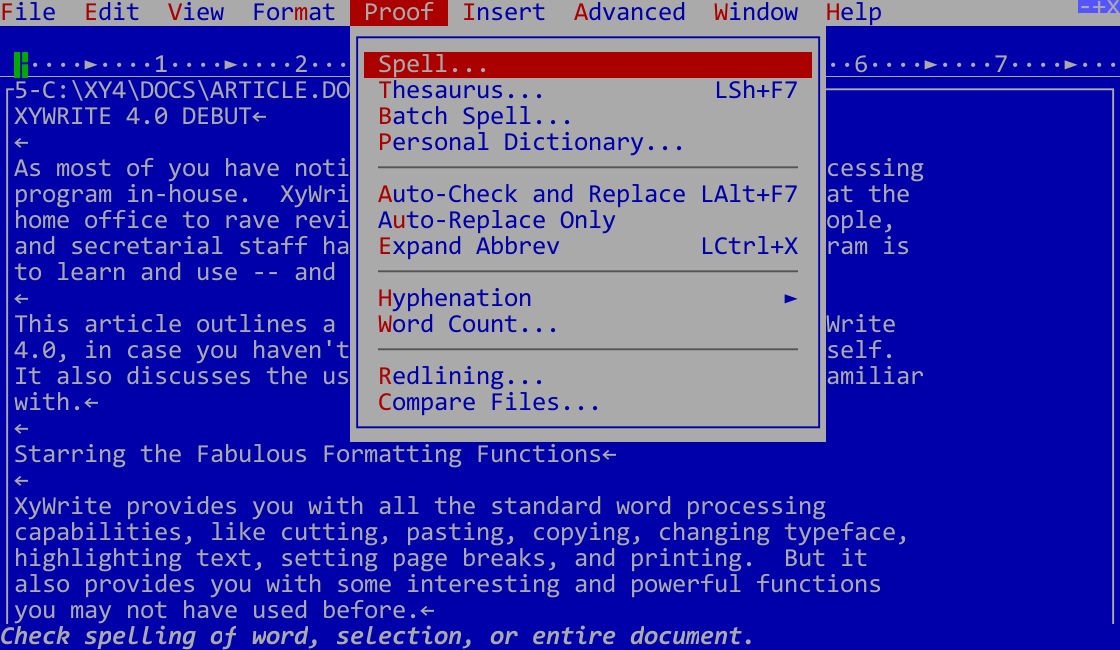Expand the Hyphenation submenu

[x=588, y=298]
